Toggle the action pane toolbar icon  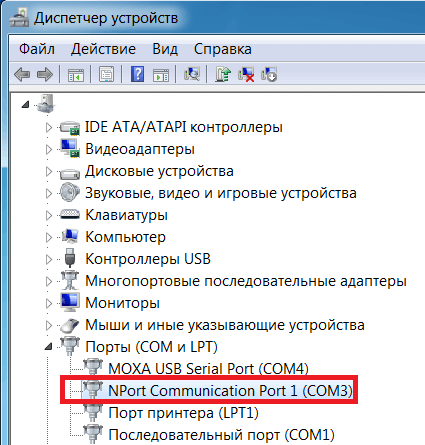tap(161, 74)
